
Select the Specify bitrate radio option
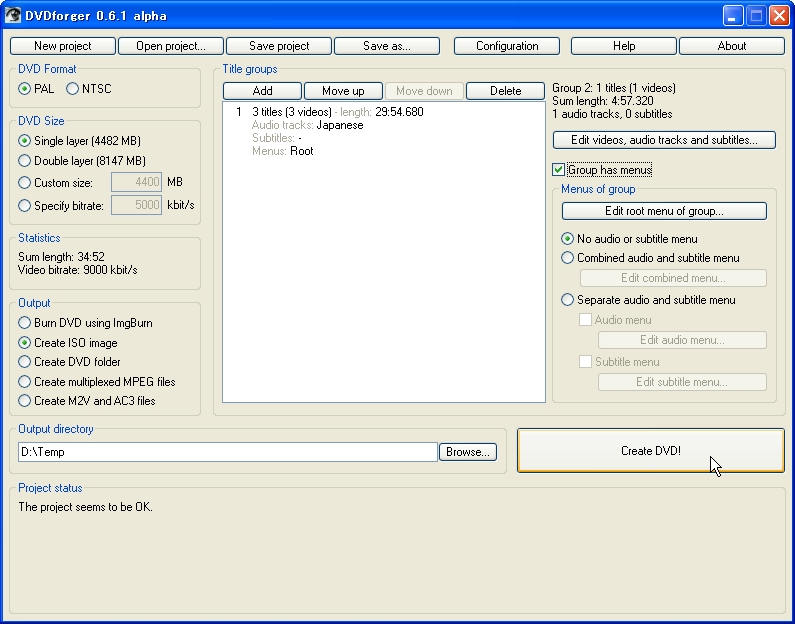coord(24,205)
